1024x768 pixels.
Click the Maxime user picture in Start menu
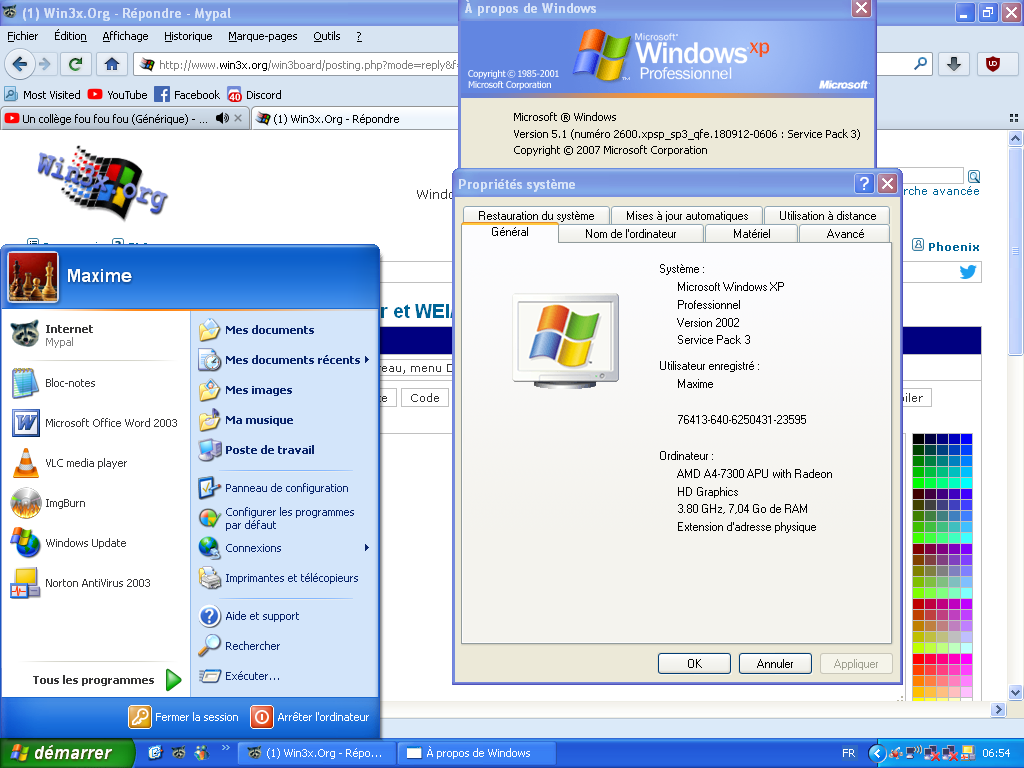(33, 278)
